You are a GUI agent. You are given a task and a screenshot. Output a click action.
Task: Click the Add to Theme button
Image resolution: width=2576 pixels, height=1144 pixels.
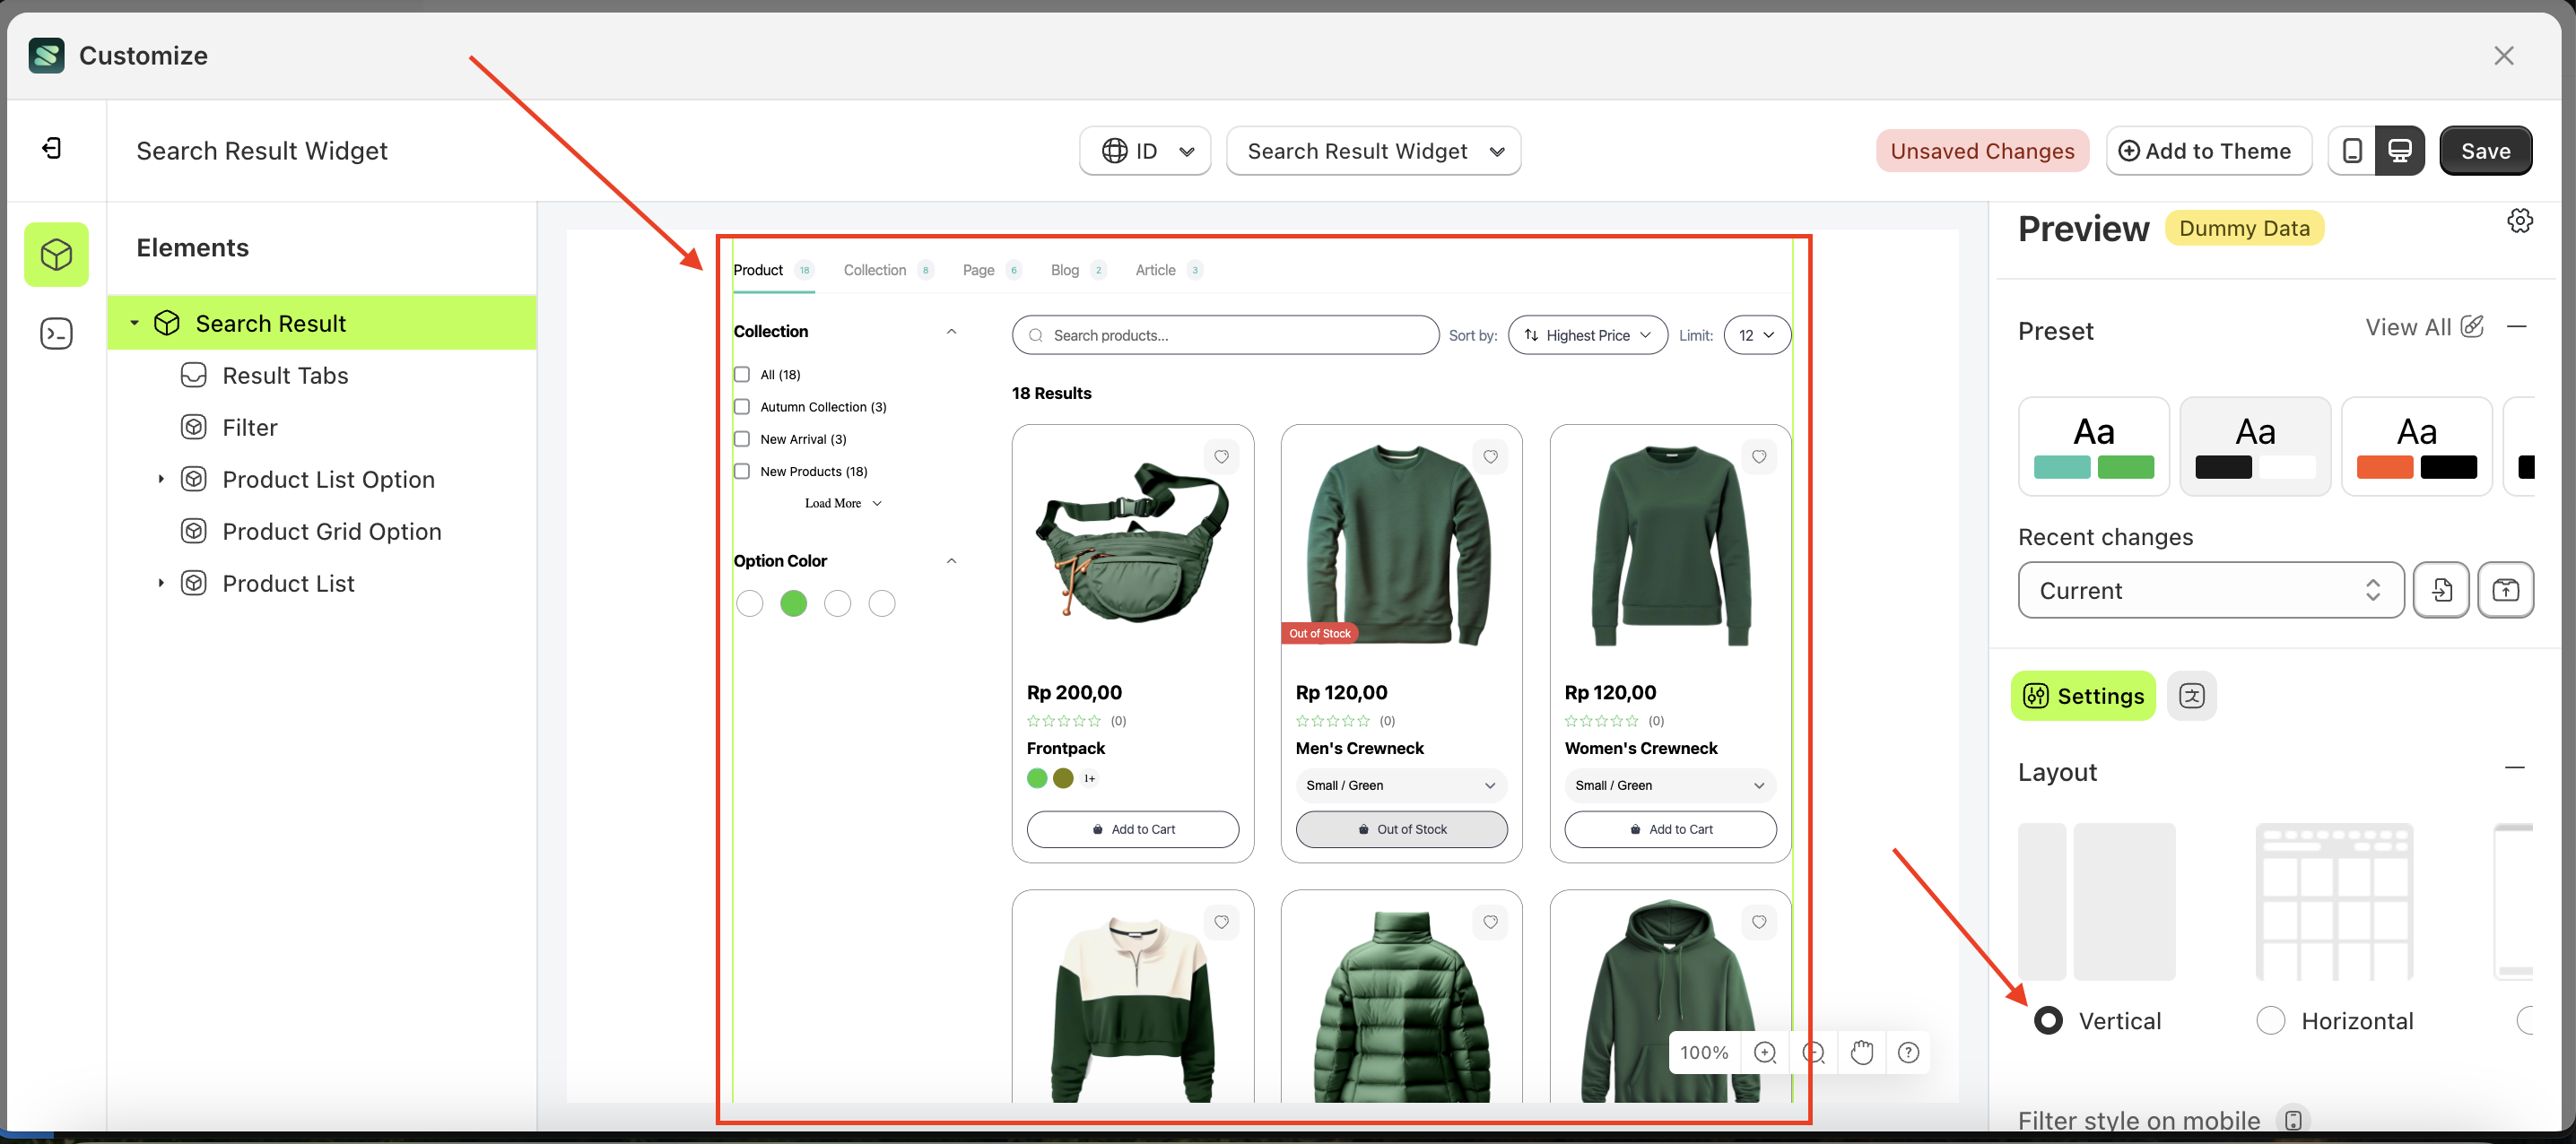(2208, 151)
